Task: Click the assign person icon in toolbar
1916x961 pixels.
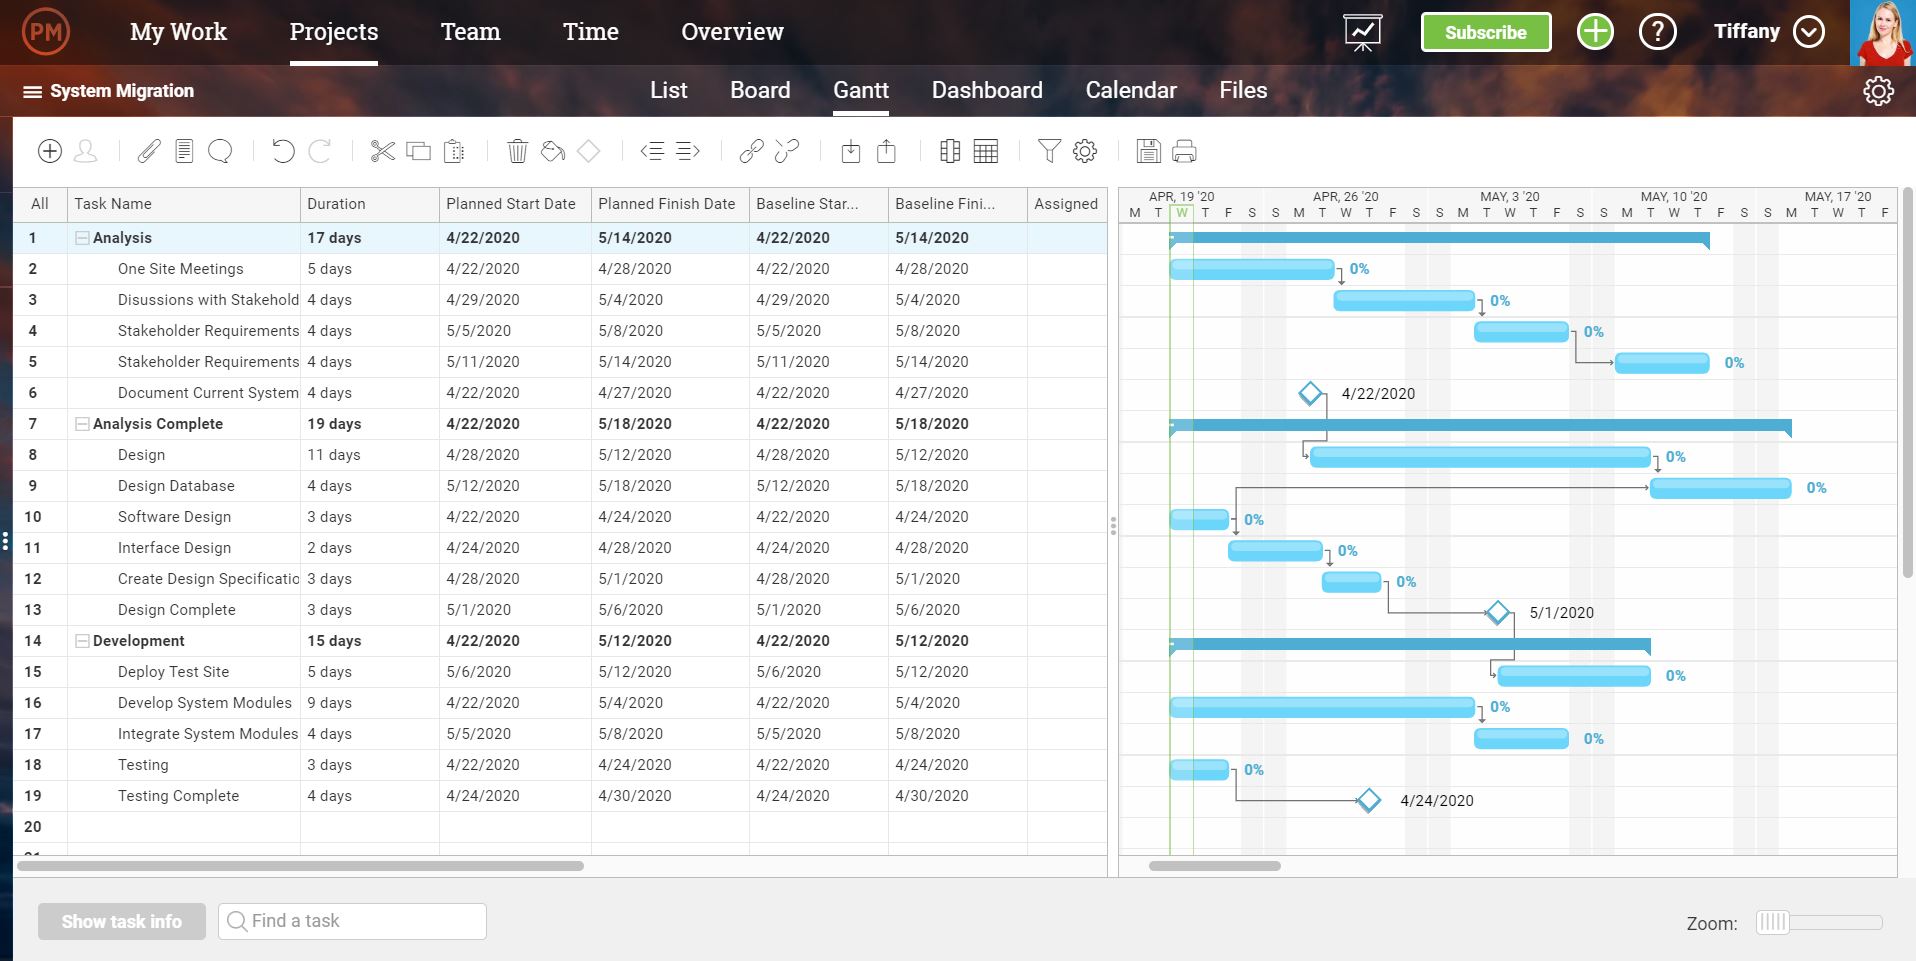Action: pyautogui.click(x=86, y=151)
